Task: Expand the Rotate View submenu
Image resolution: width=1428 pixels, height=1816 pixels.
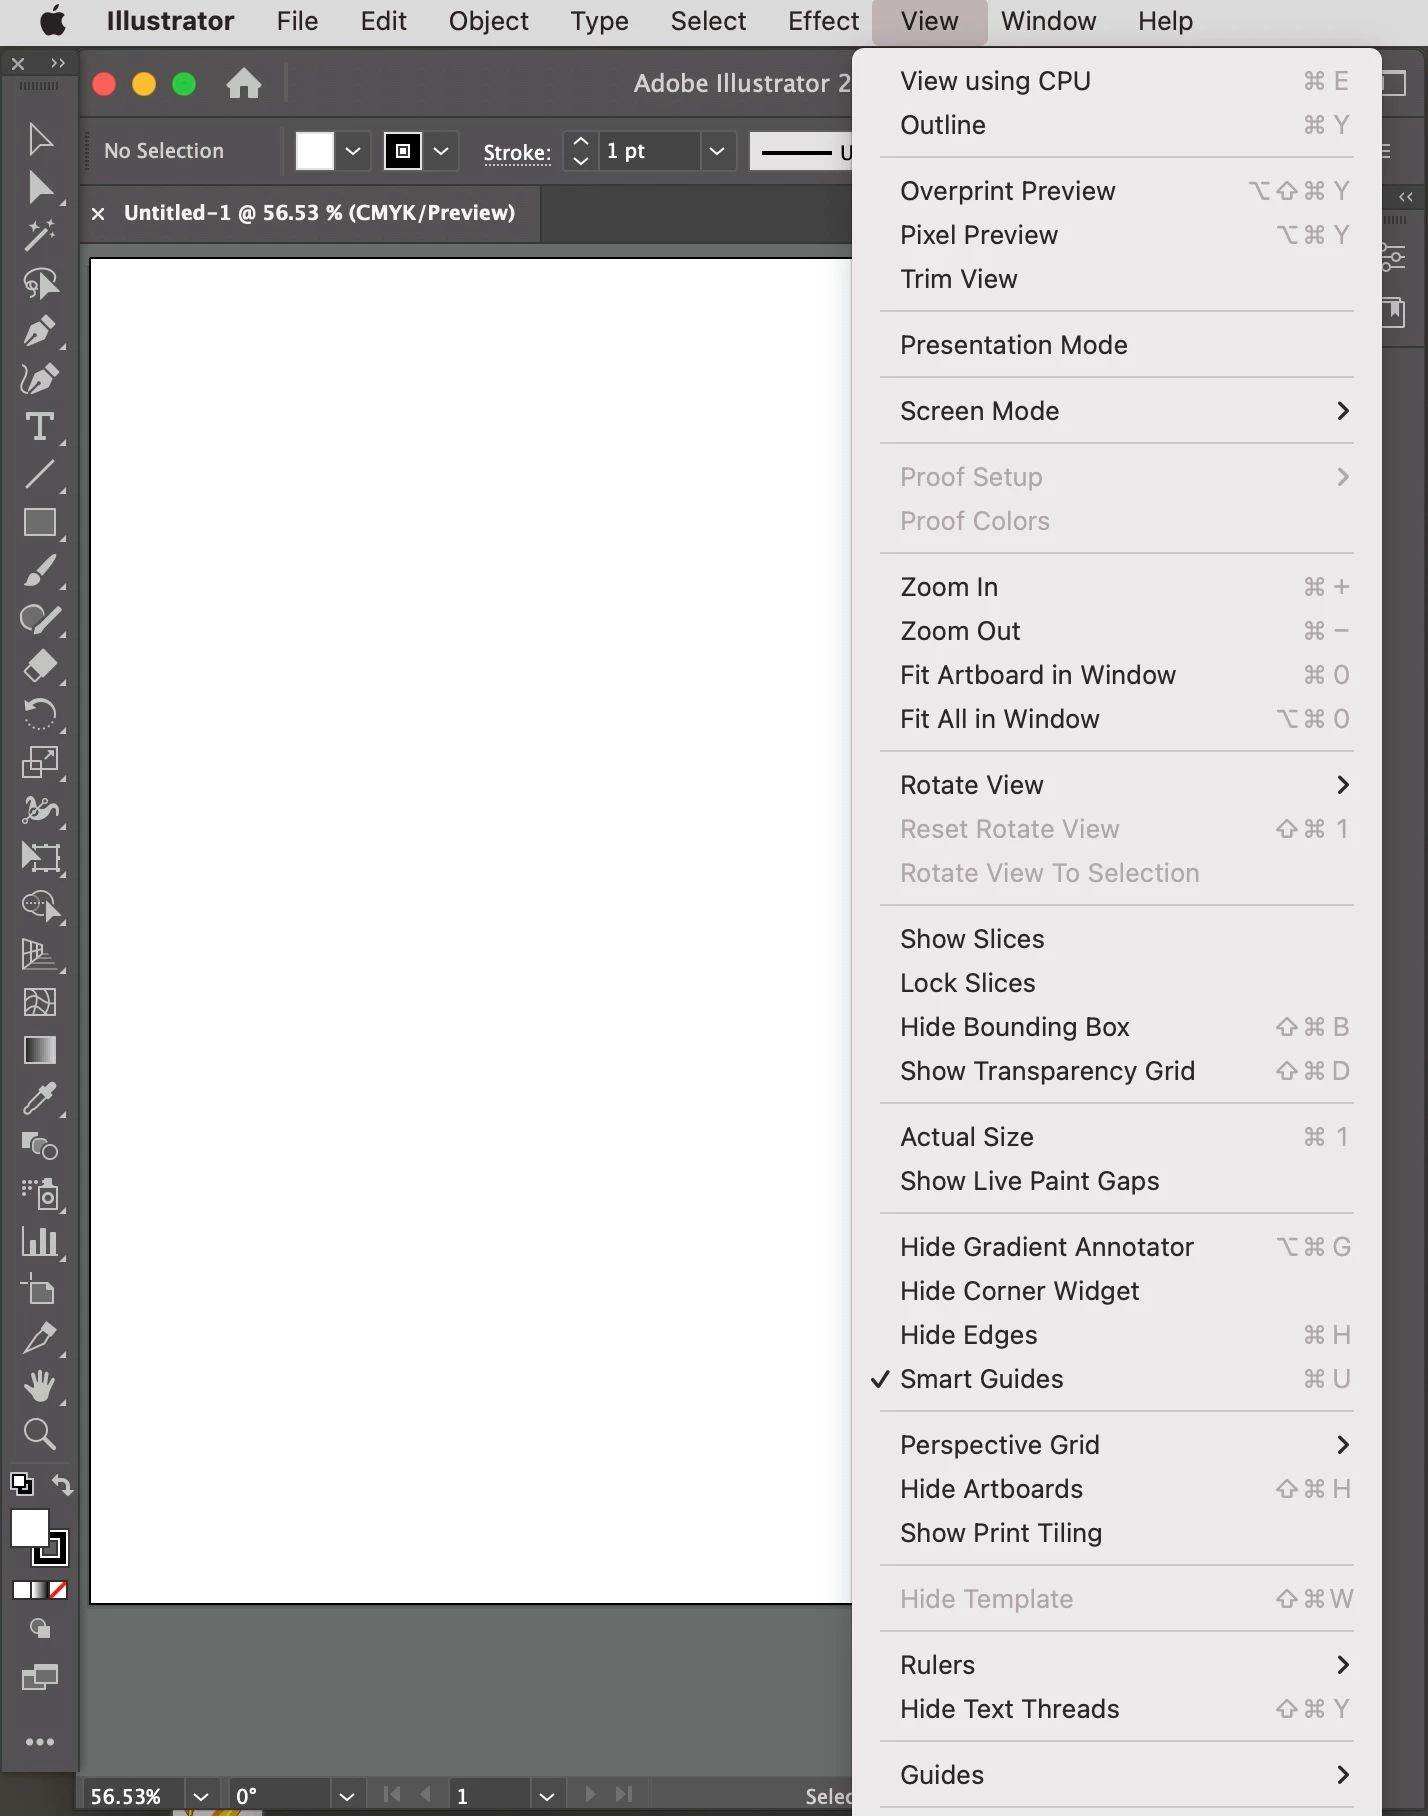Action: (x=1116, y=785)
